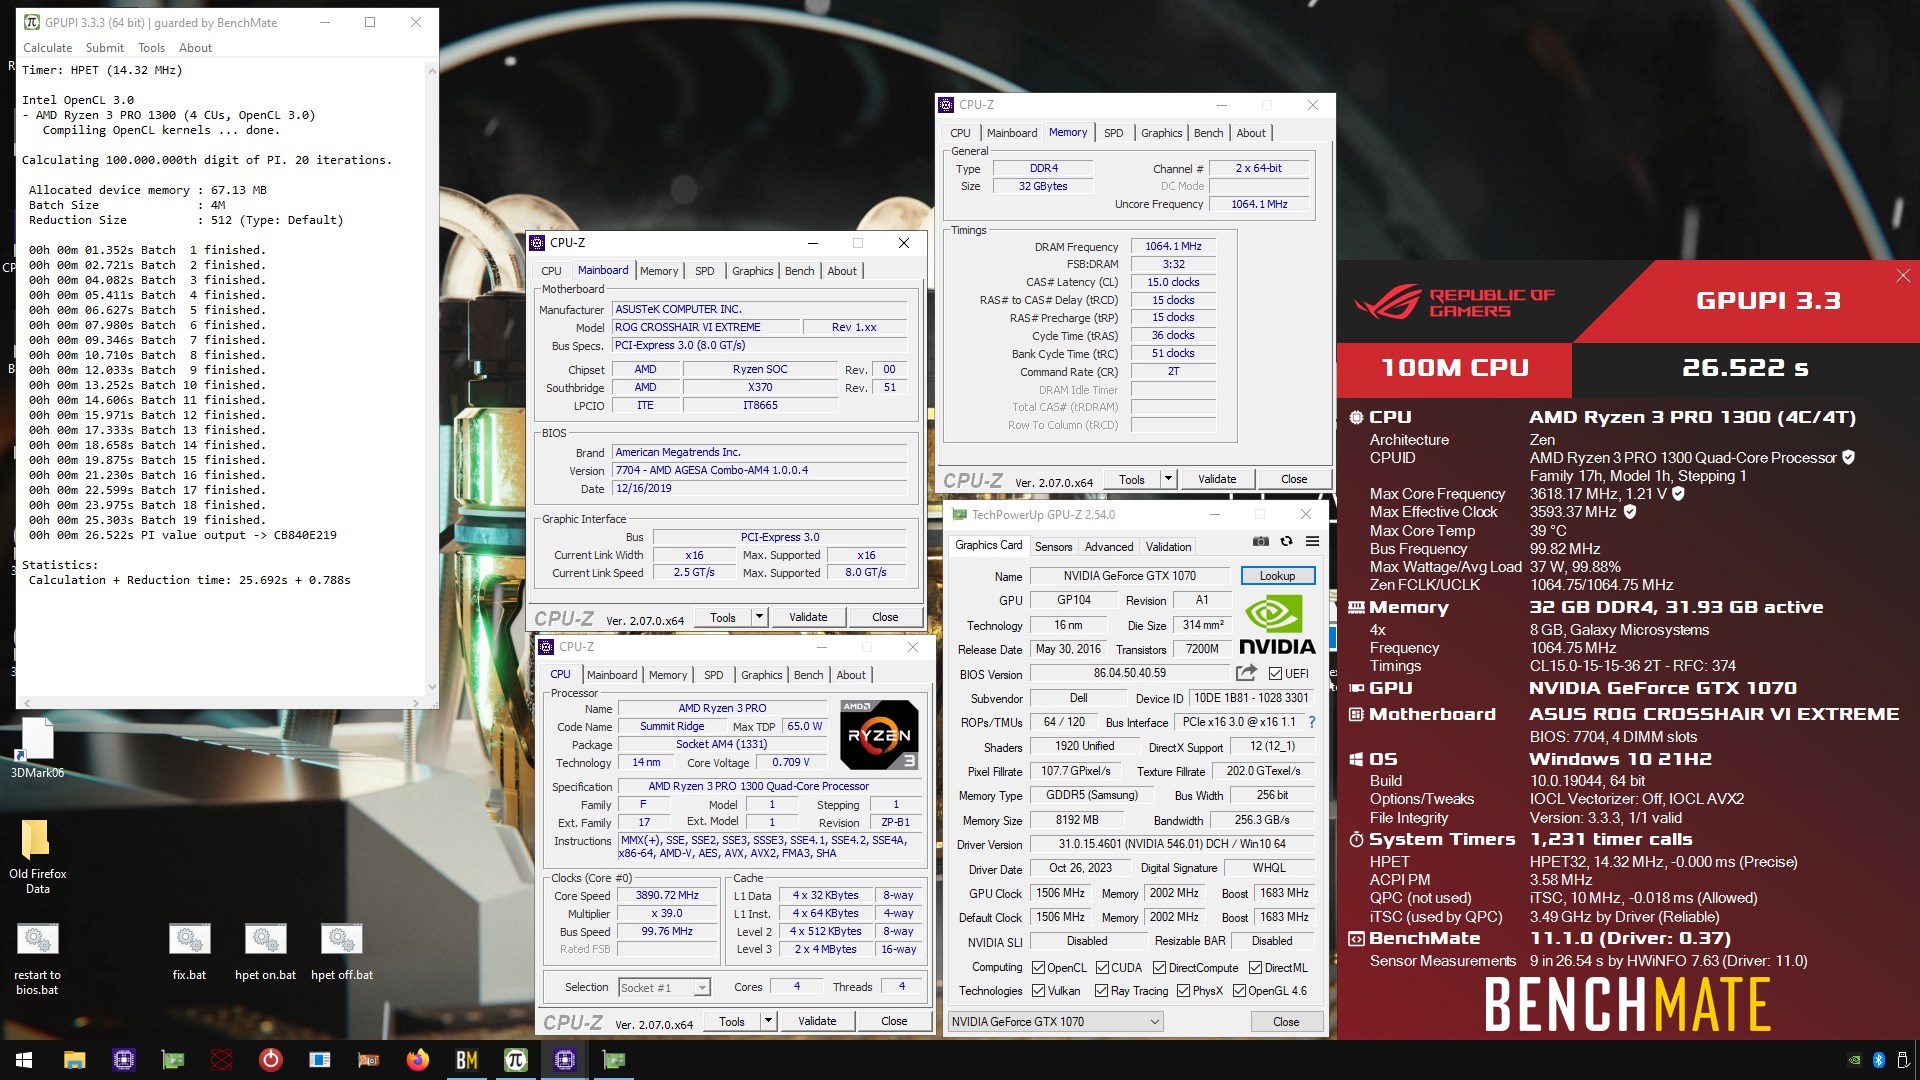Toggle OpenCL checkbox in GPU-Z

click(x=1038, y=968)
